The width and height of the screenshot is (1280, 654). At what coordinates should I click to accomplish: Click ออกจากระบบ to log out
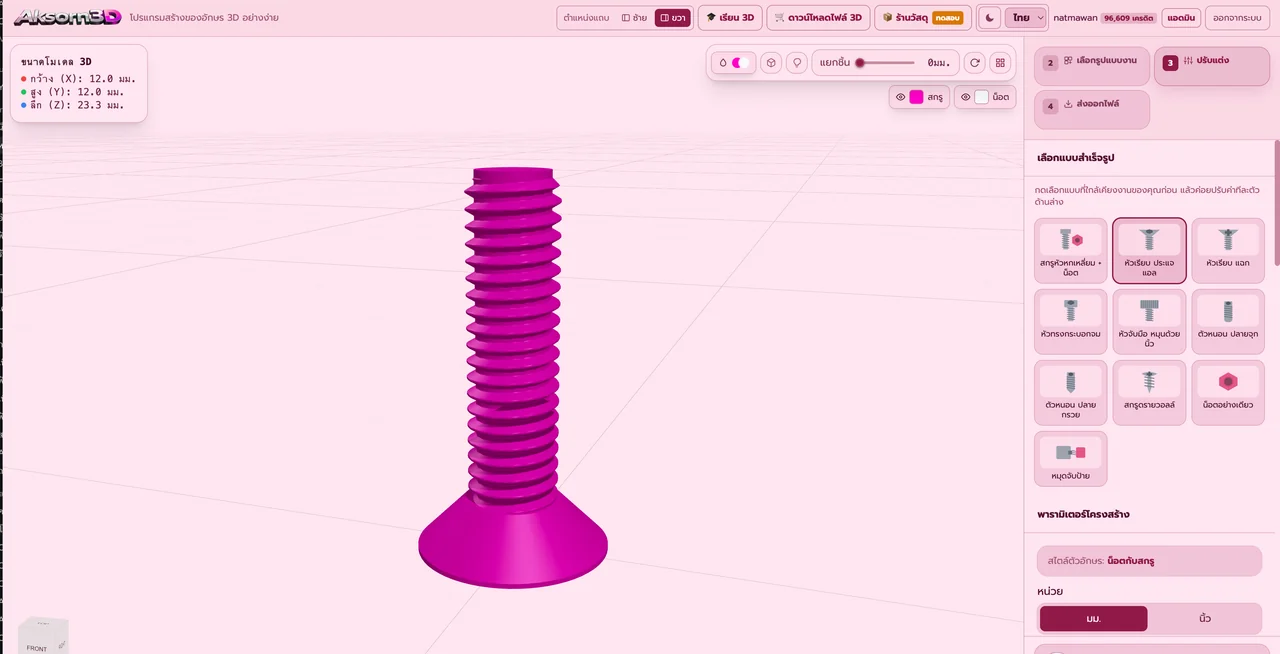(x=1236, y=18)
